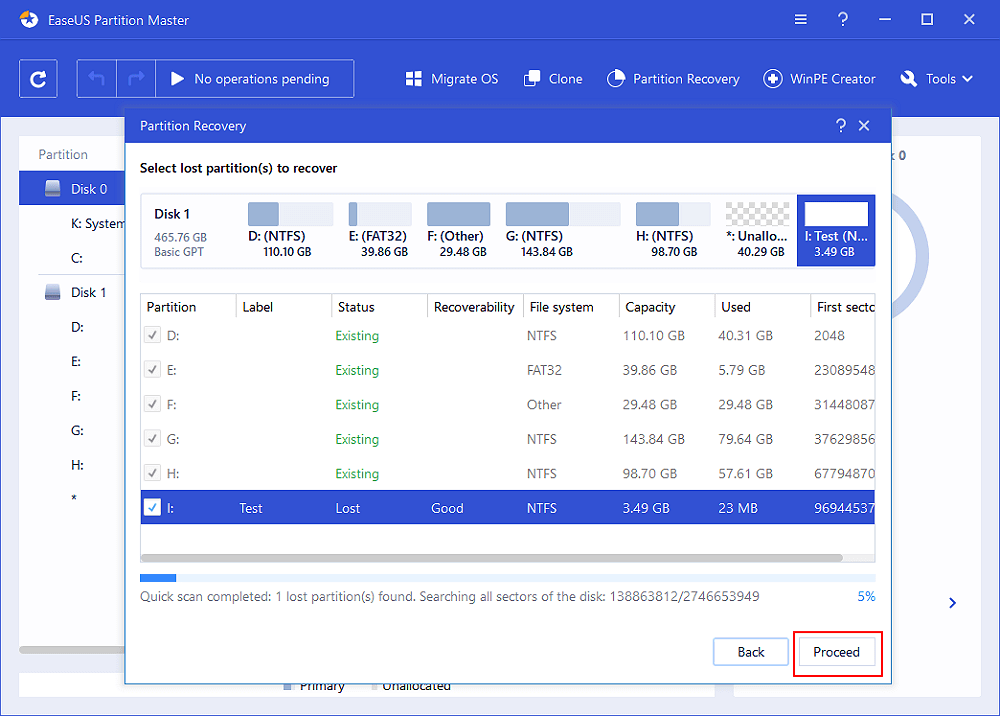Select H: (NTFS) partition block
The width and height of the screenshot is (1000, 716).
click(x=673, y=230)
